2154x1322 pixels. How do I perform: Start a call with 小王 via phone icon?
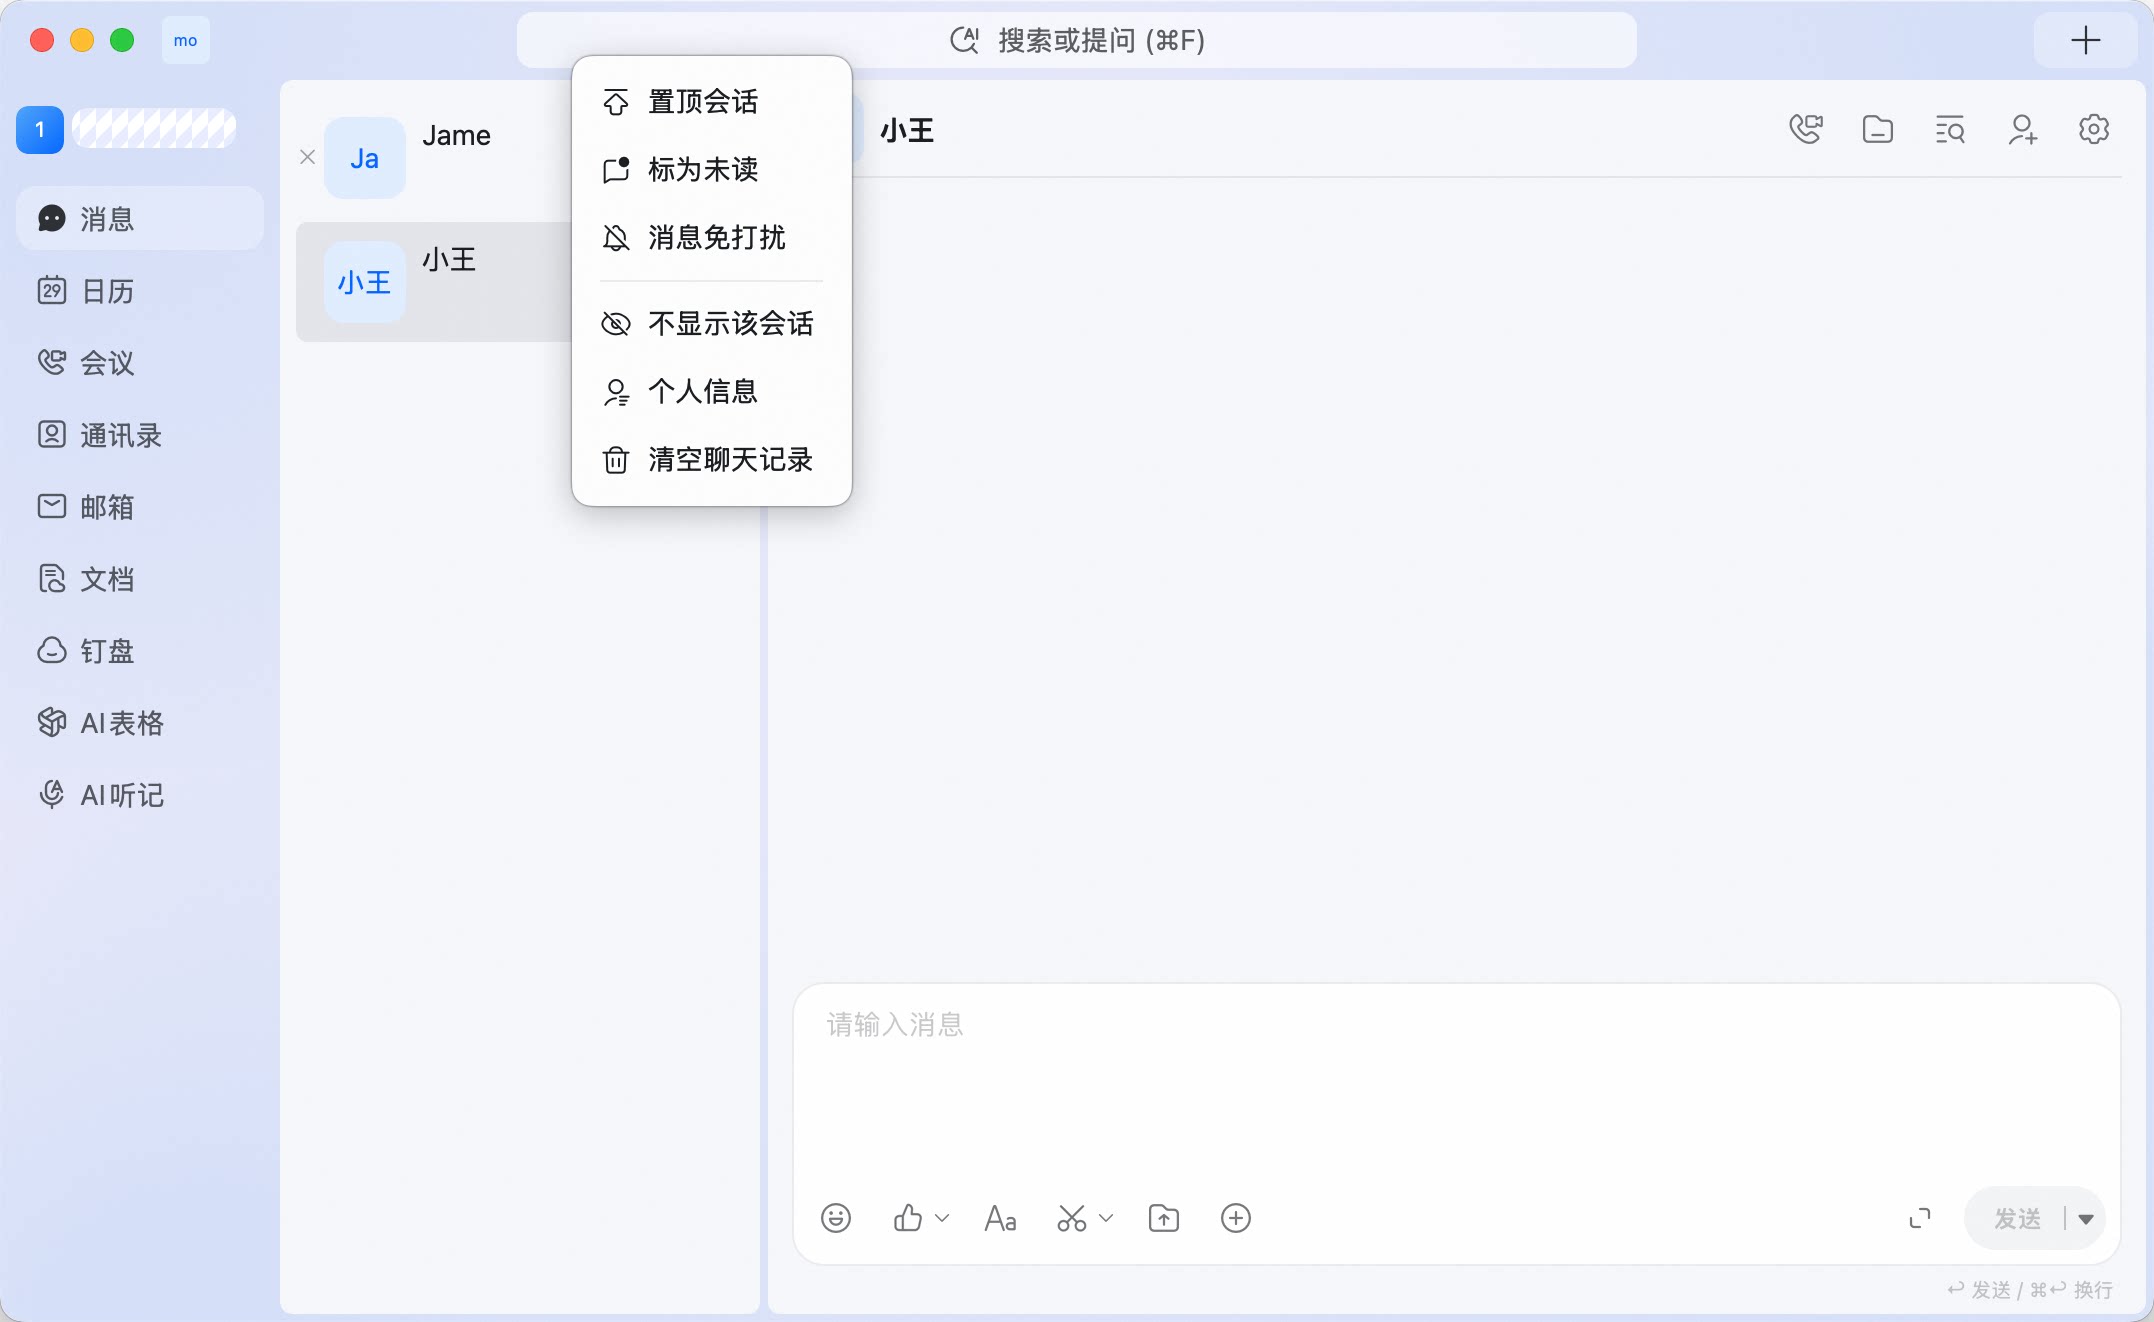click(1806, 130)
